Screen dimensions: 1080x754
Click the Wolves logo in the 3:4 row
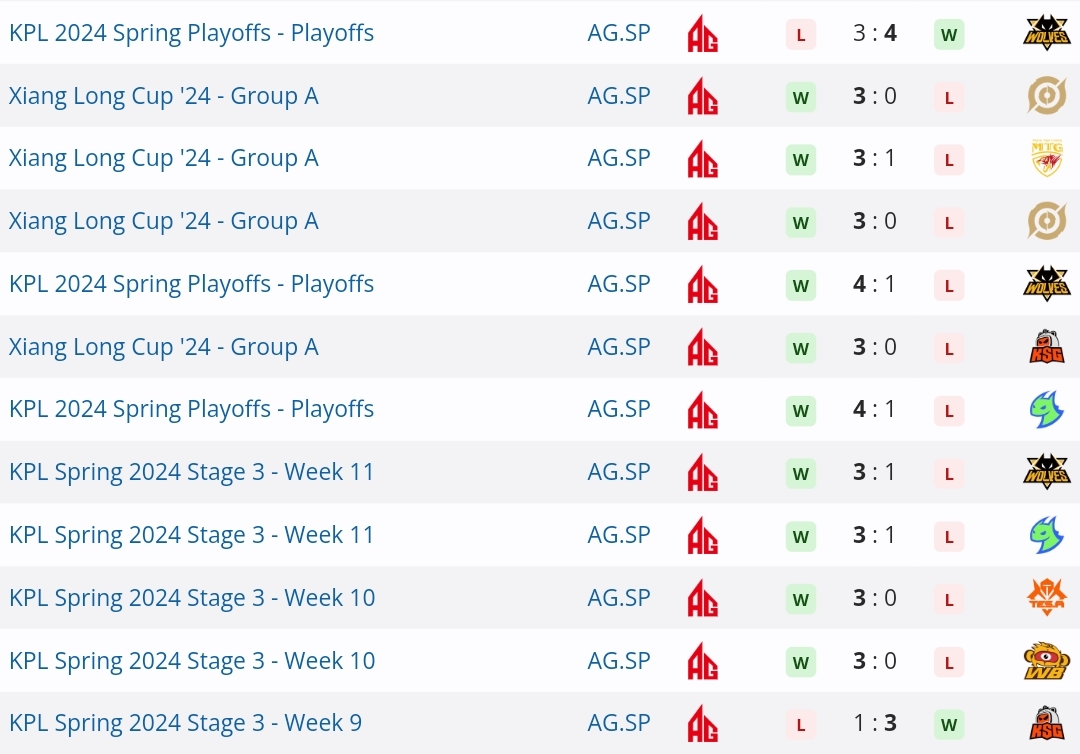point(1046,32)
